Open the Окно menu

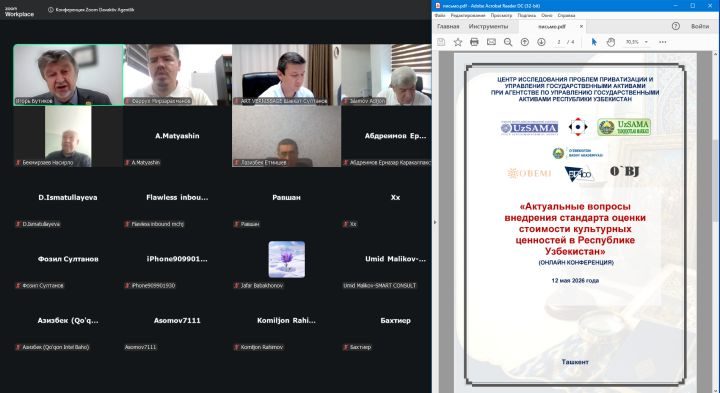pos(546,16)
